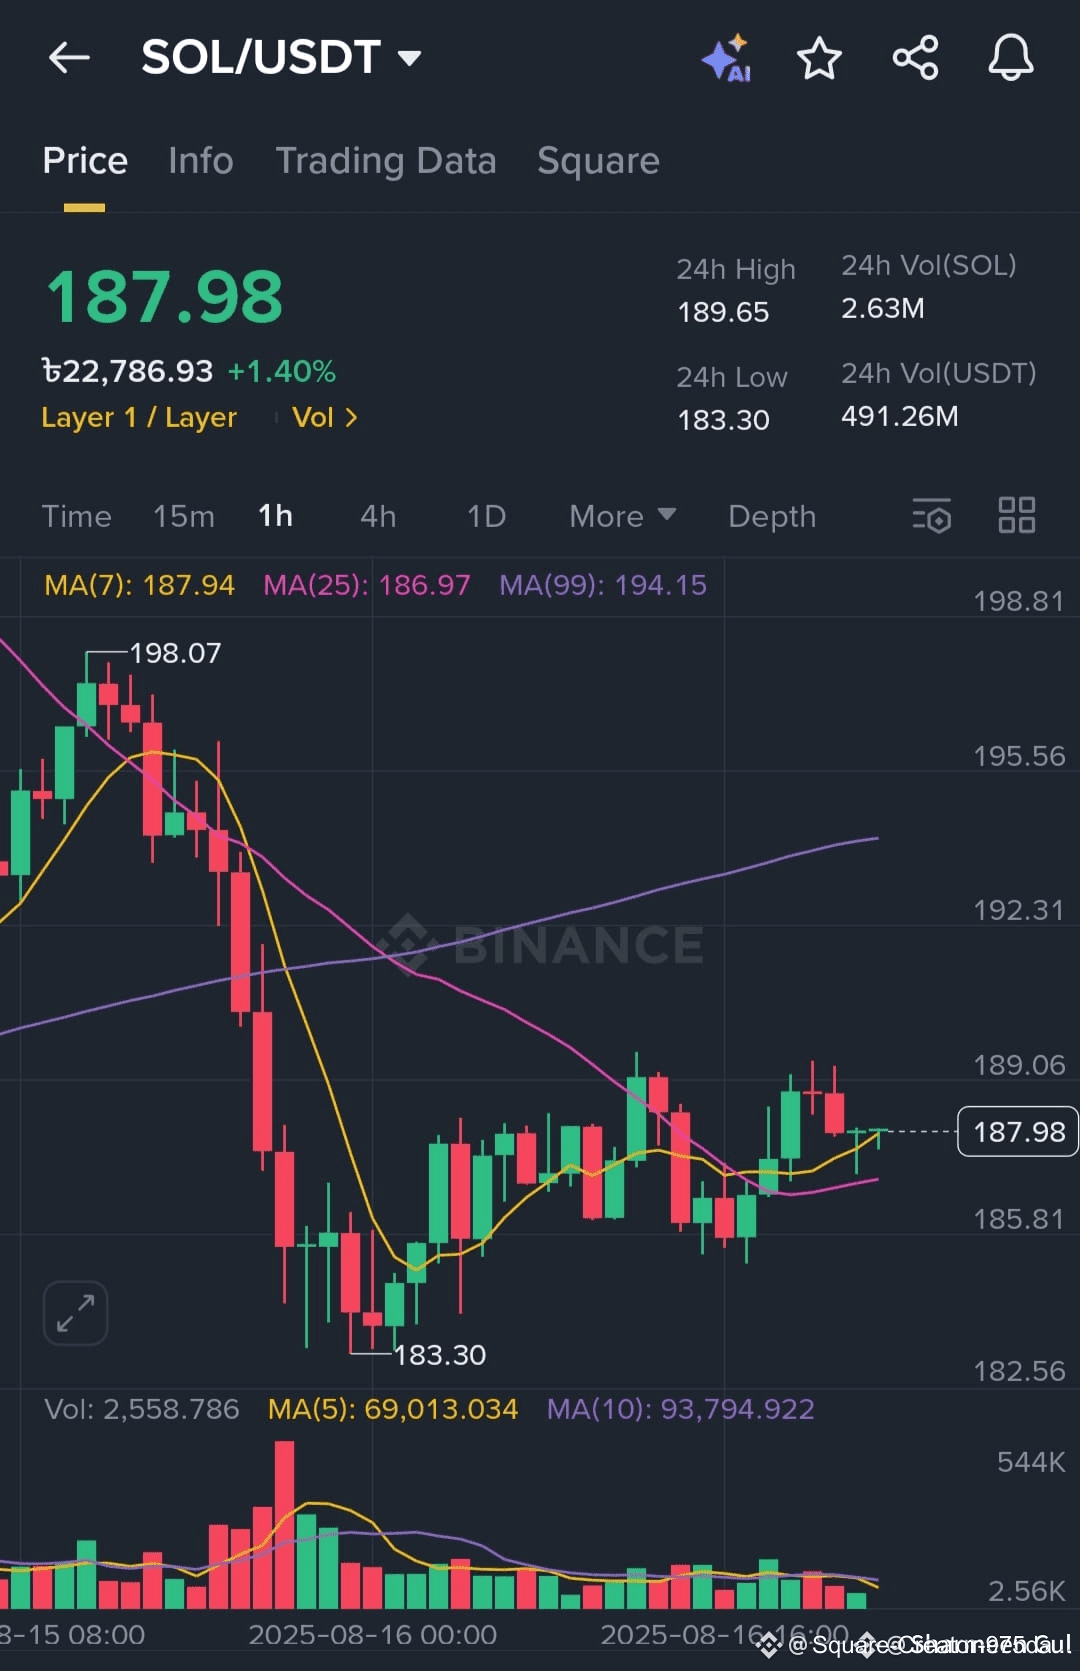
Task: Click the MA(25): 186.97 indicator label
Action: click(x=367, y=585)
